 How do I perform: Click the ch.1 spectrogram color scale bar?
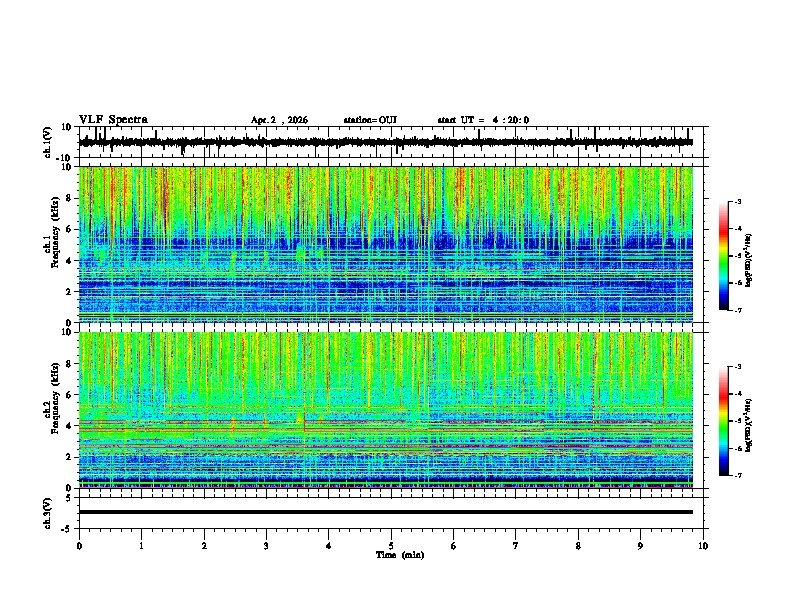tap(724, 256)
